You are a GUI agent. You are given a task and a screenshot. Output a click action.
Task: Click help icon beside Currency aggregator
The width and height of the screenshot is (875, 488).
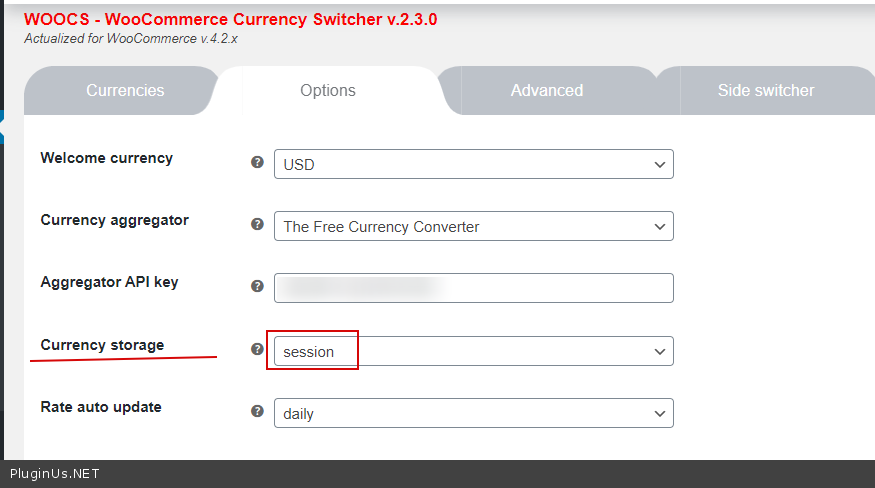pos(257,224)
